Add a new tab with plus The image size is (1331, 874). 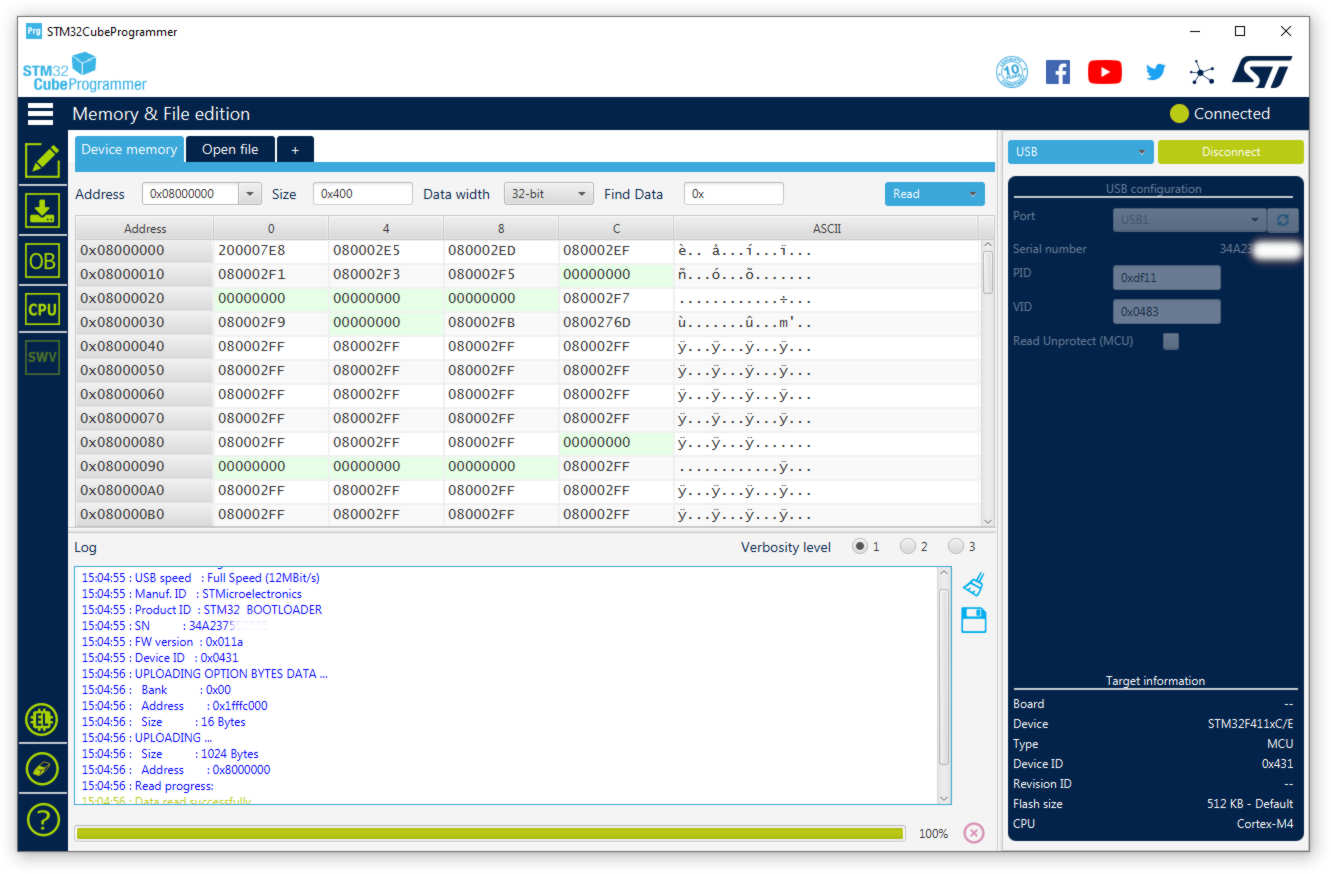click(295, 149)
